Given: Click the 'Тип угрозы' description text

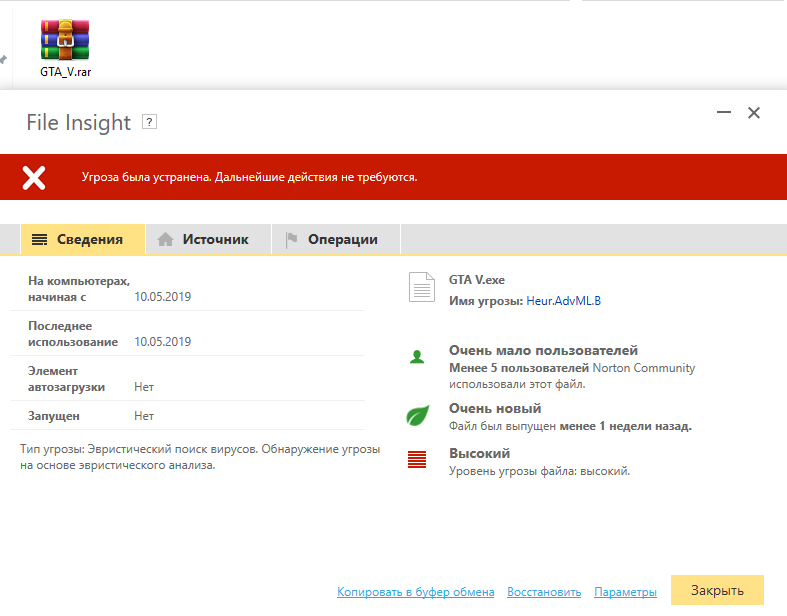Looking at the screenshot, I should 200,457.
